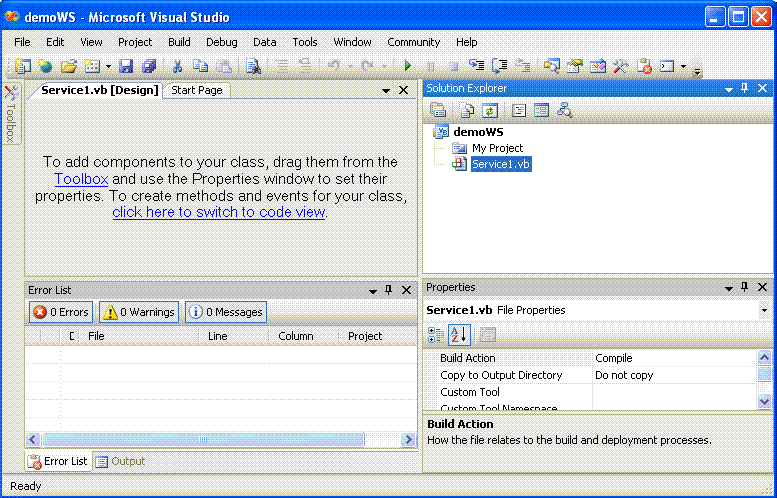Open toolbar options overflow arrow
Screen dimensions: 777x498
[x=697, y=72]
